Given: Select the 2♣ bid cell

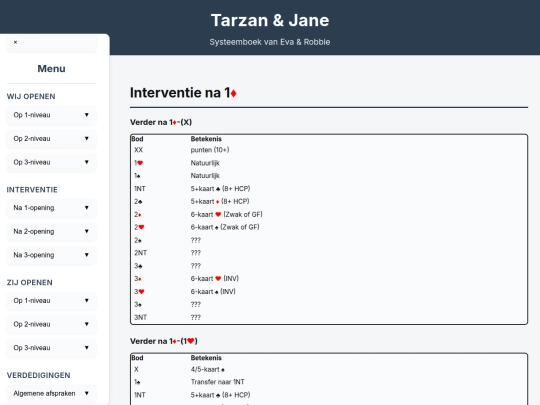Looking at the screenshot, I should (x=138, y=201).
